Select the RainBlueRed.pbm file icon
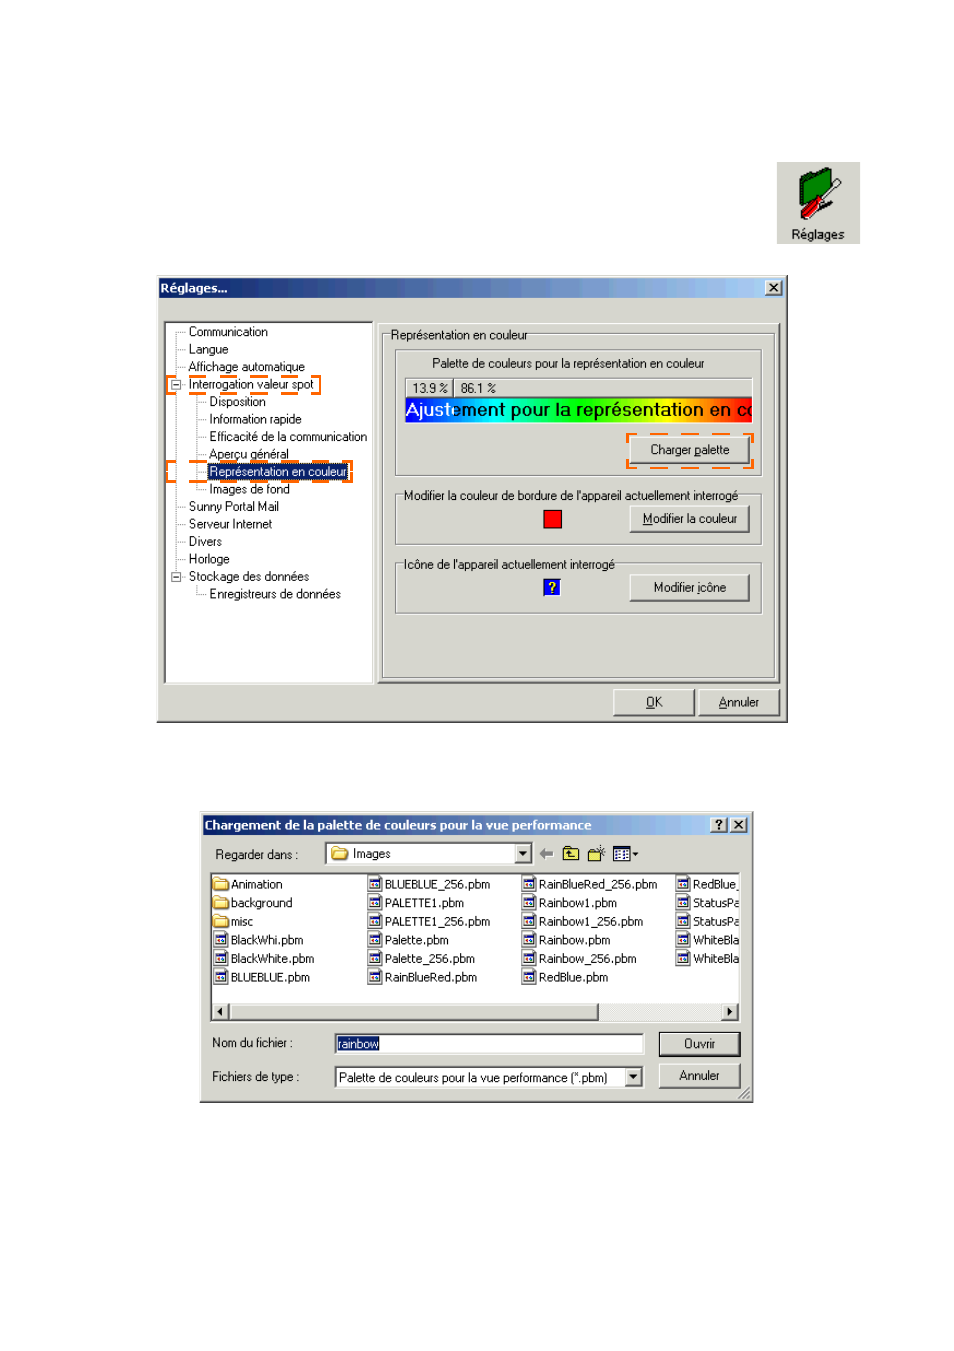 pyautogui.click(x=375, y=978)
